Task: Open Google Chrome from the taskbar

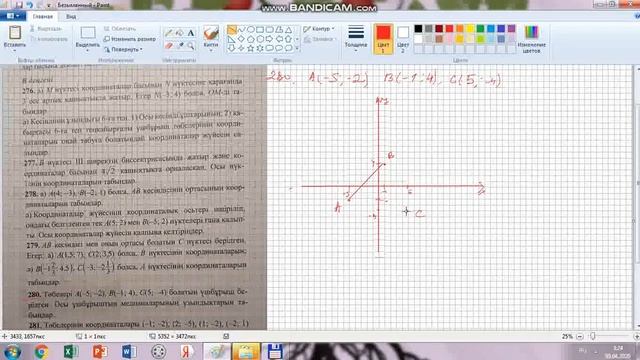Action: click(42, 351)
